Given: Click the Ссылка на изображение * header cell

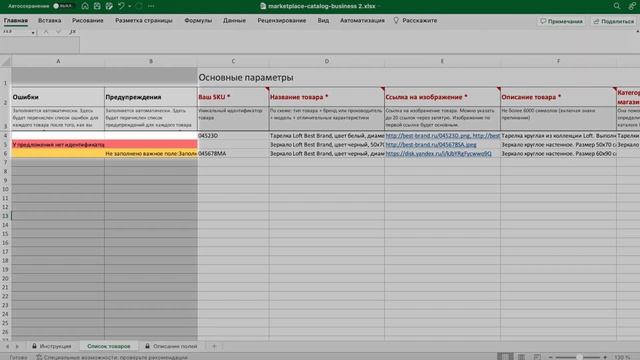Looking at the screenshot, I should (x=442, y=97).
